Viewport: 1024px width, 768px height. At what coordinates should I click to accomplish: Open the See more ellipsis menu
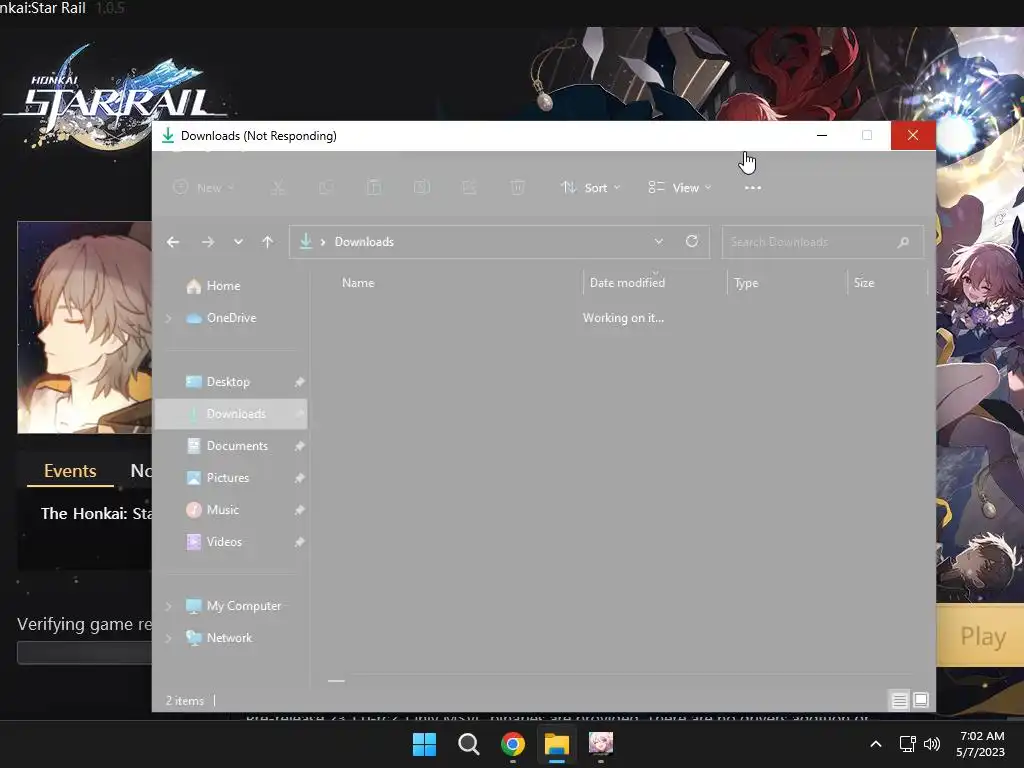click(752, 188)
